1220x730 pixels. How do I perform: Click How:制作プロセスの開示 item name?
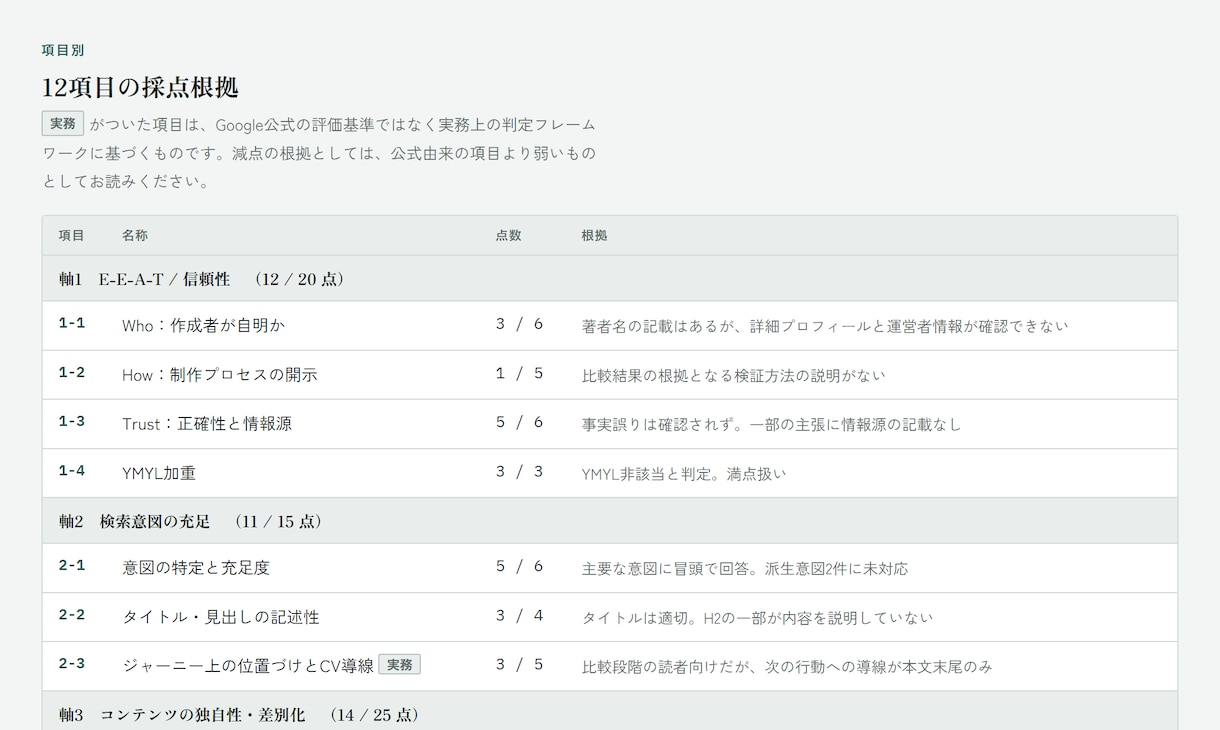click(220, 375)
